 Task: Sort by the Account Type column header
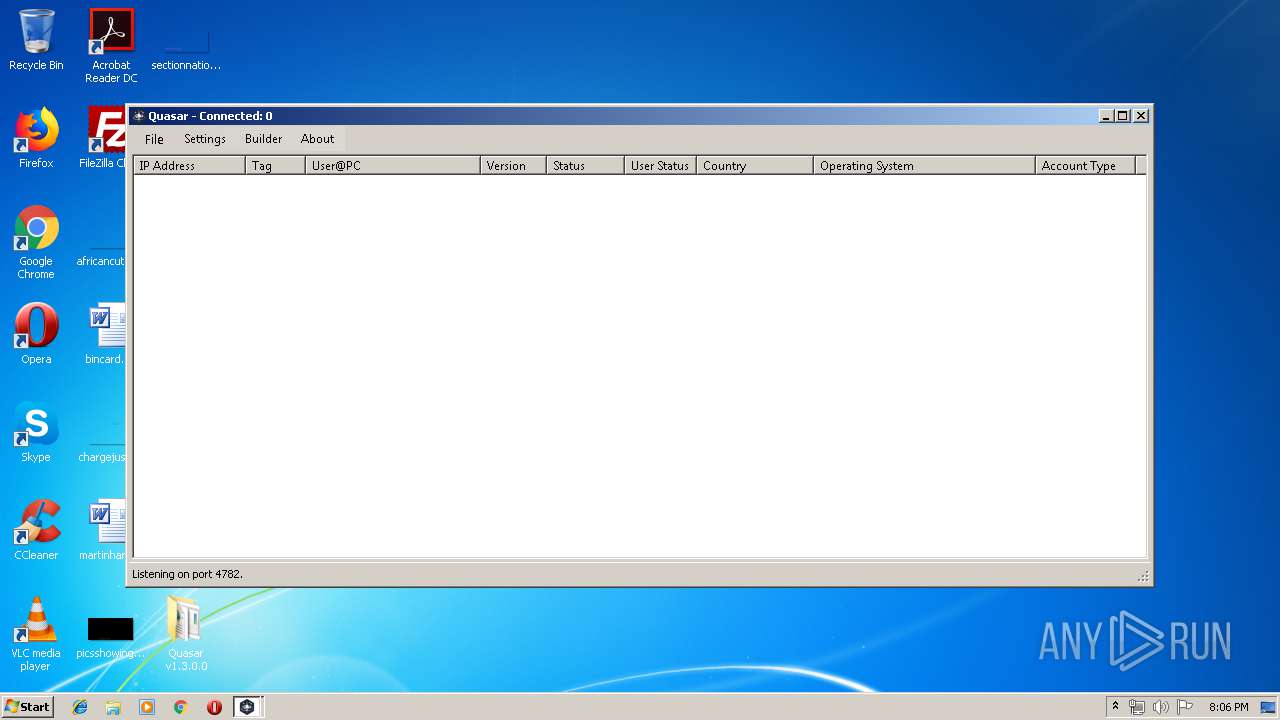coord(1086,166)
